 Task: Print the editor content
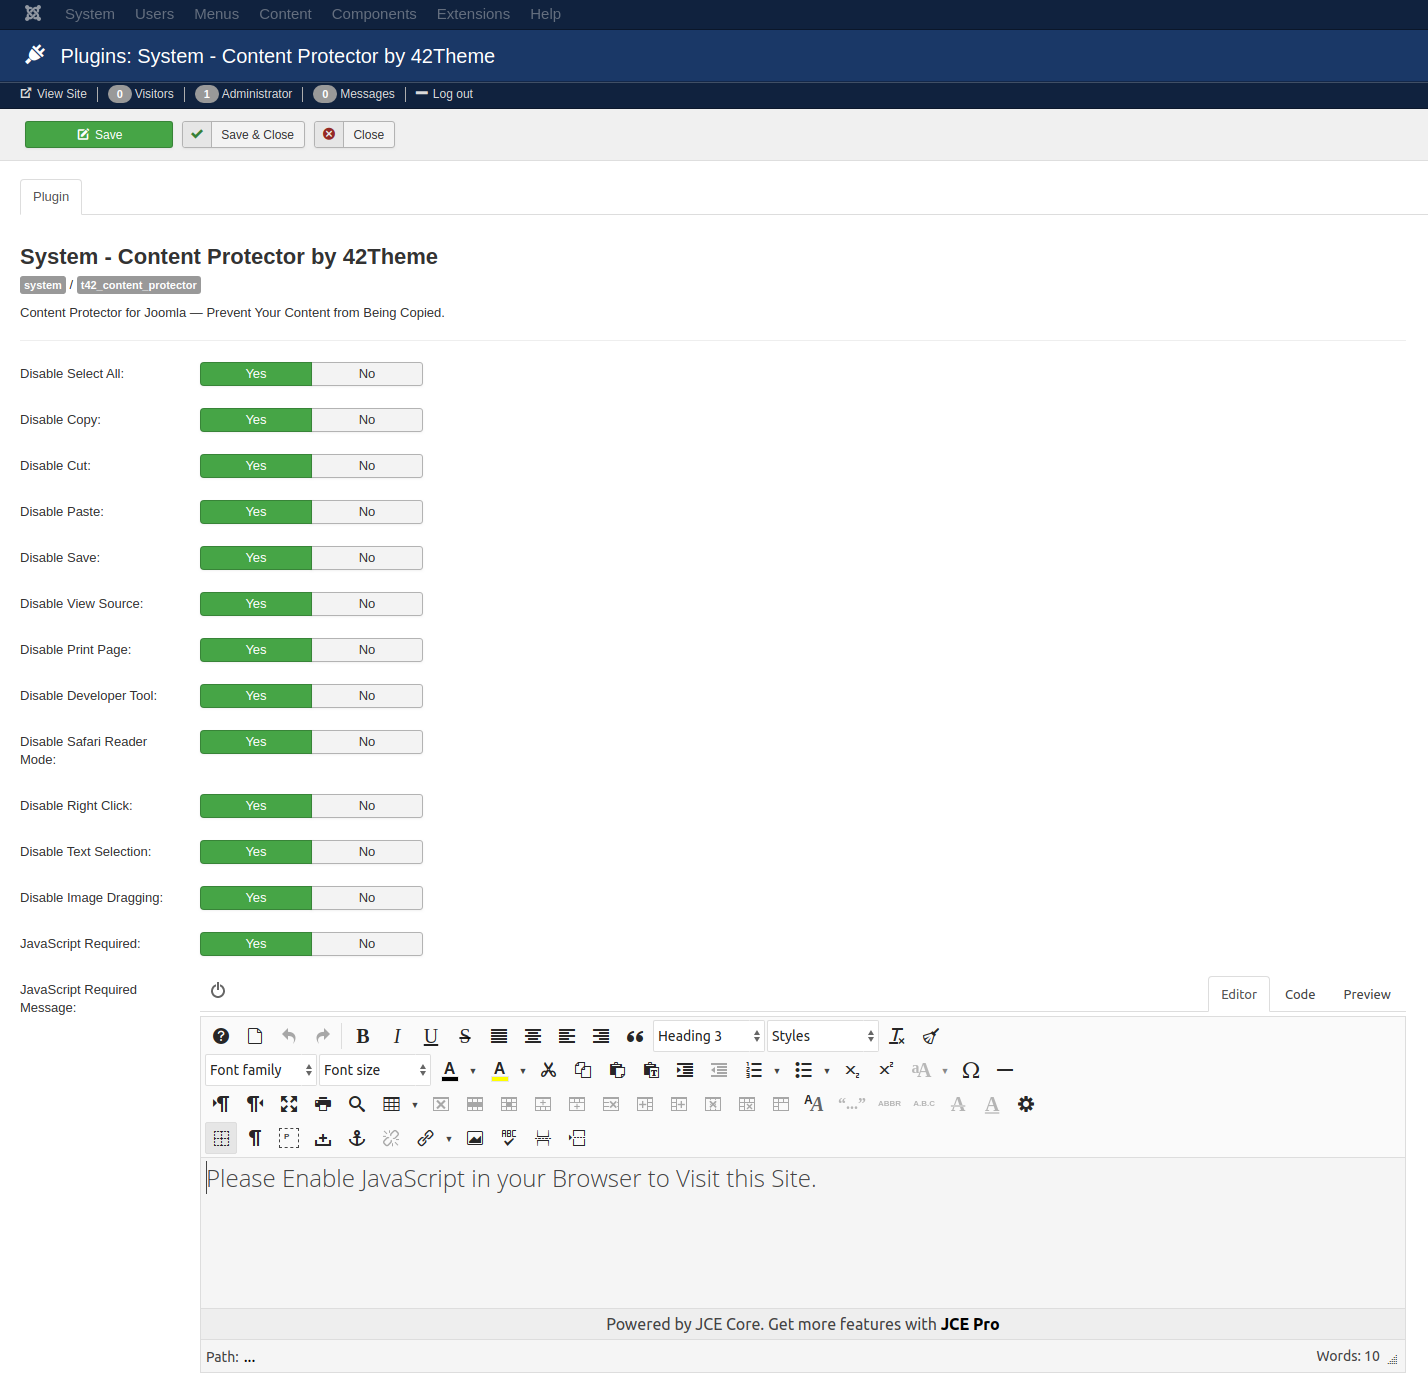pyautogui.click(x=323, y=1104)
